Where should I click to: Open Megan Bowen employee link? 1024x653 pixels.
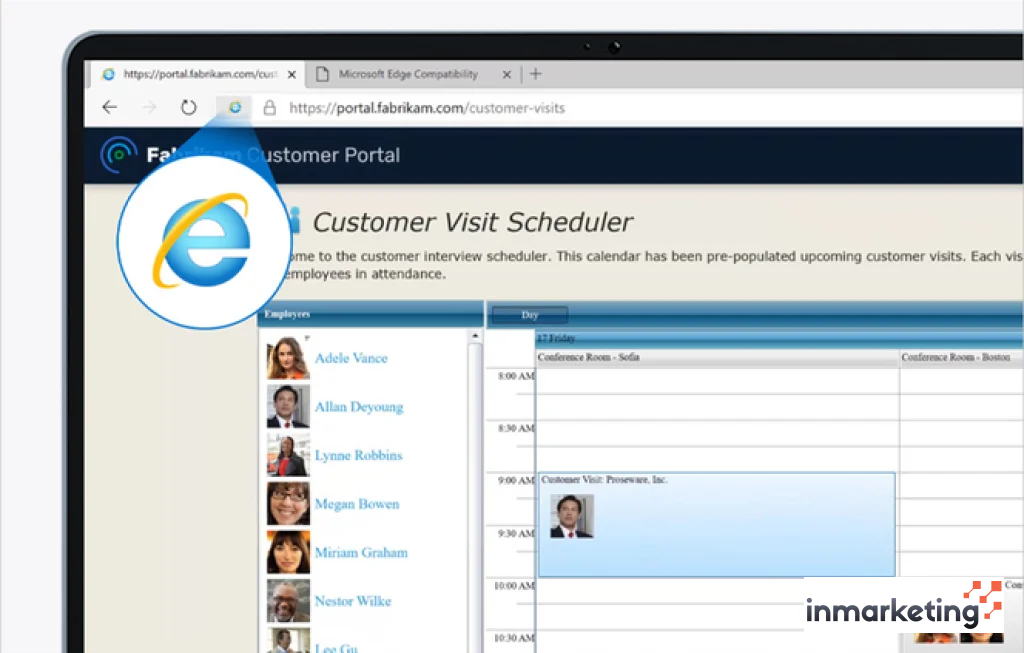[x=357, y=504]
